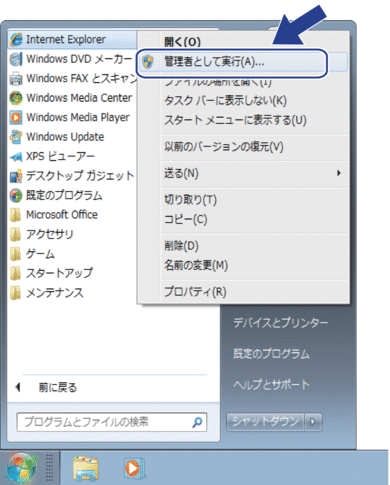Expand the 送る(N) submenu arrow

click(x=339, y=173)
